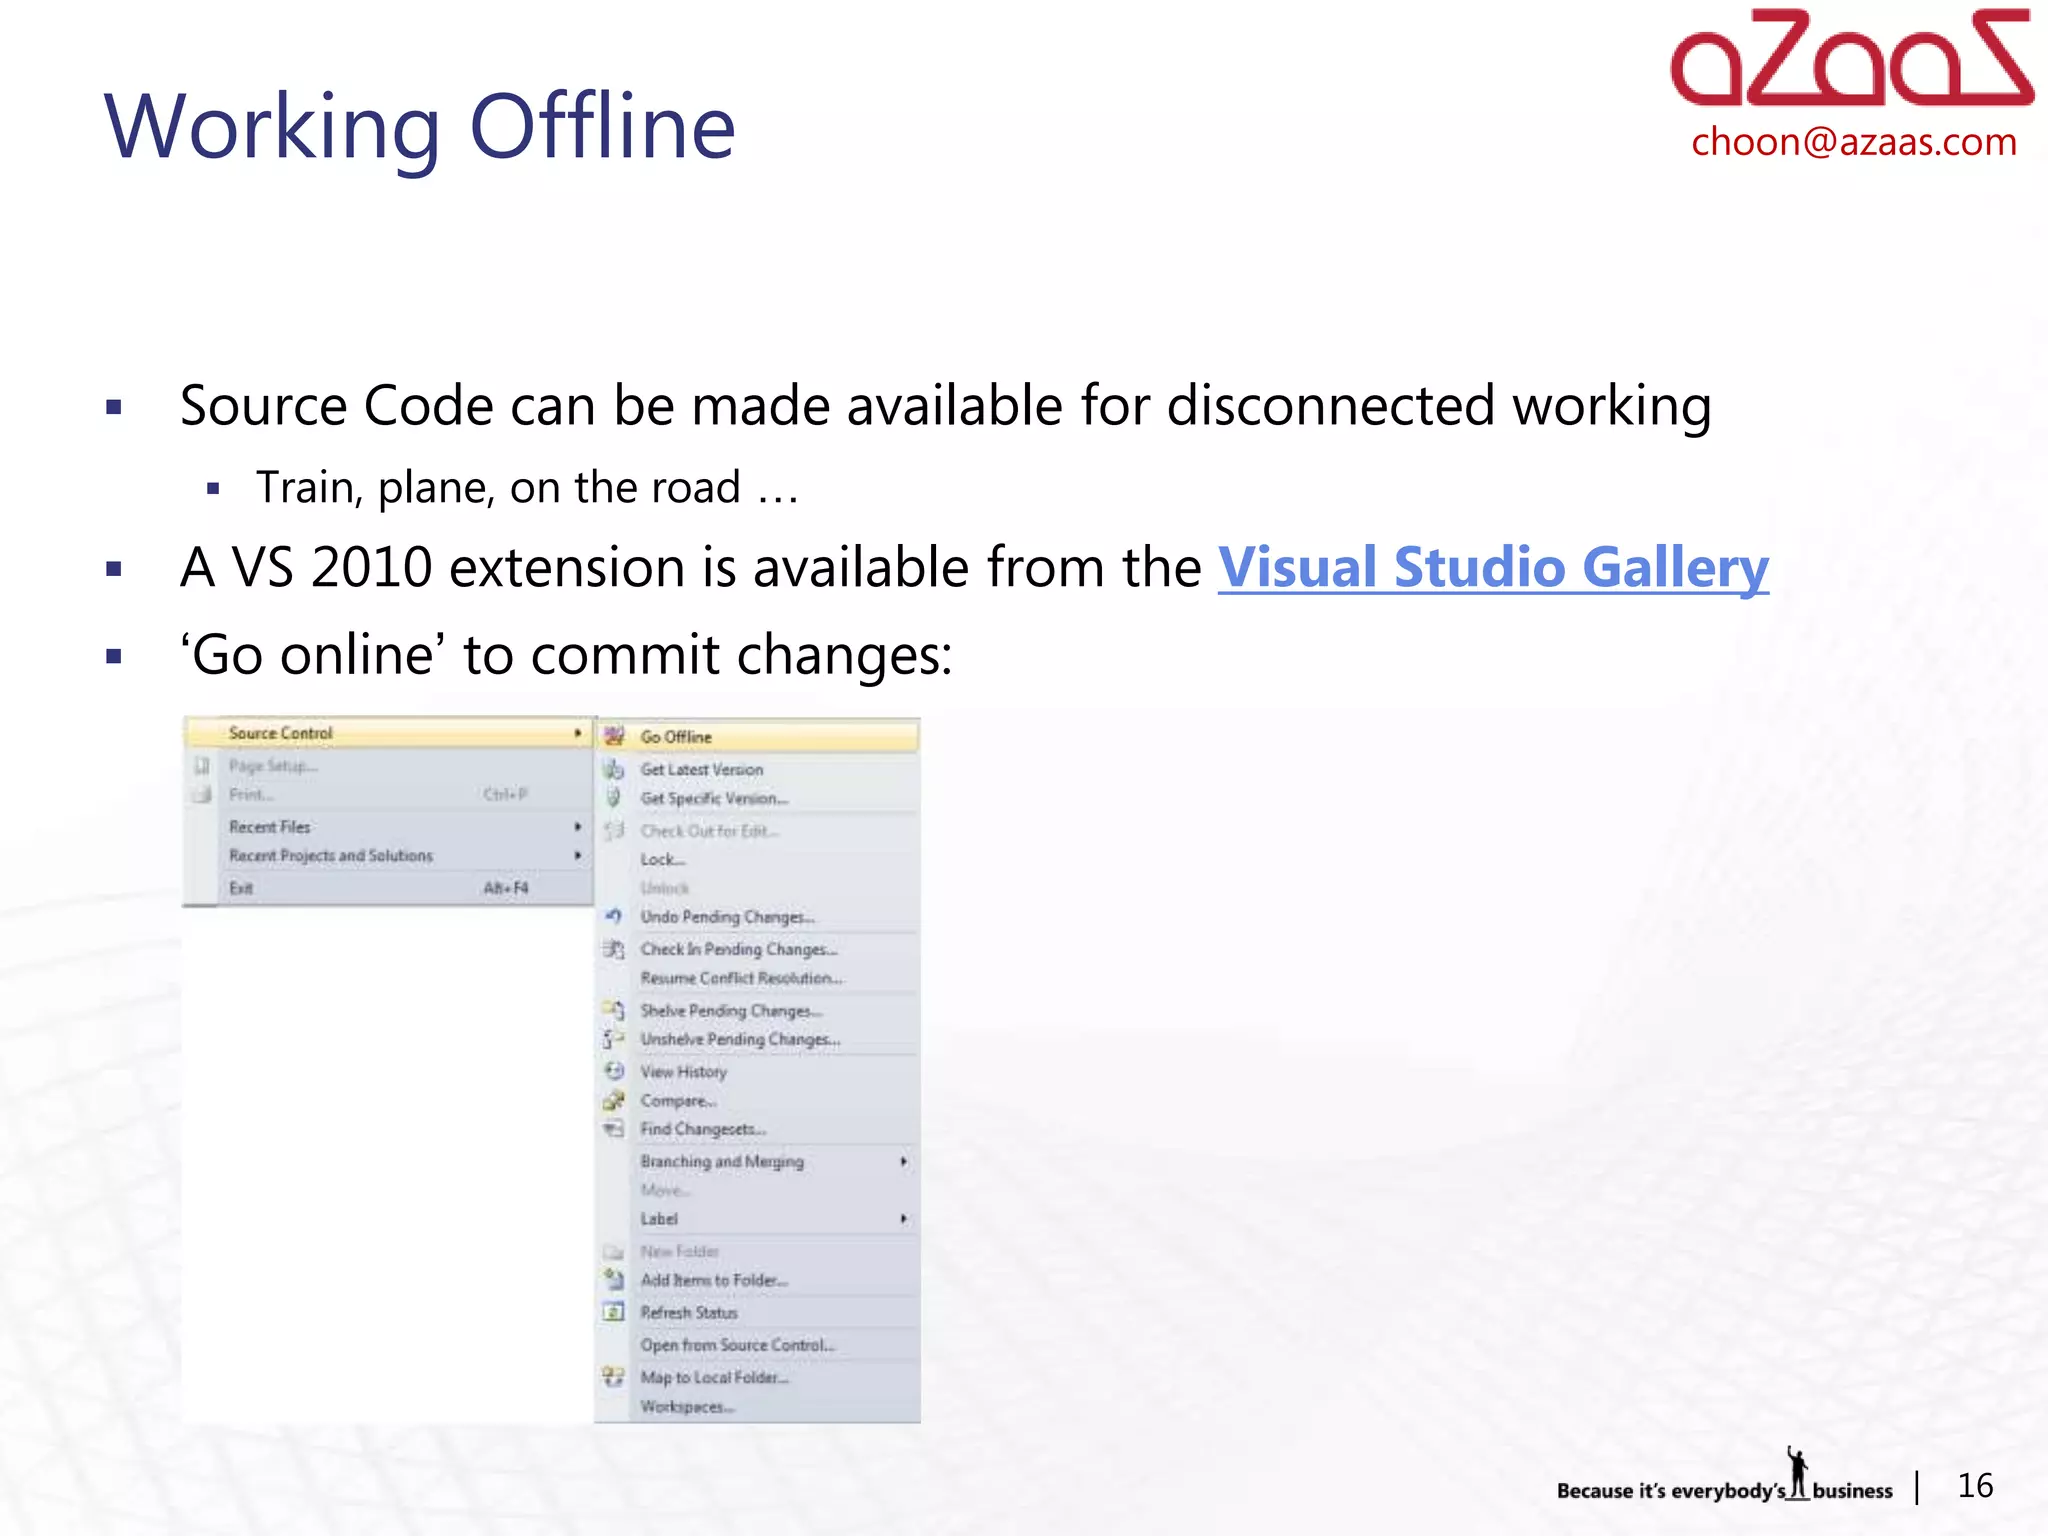
Task: Open the Visual Studio Gallery link
Action: pyautogui.click(x=1493, y=568)
